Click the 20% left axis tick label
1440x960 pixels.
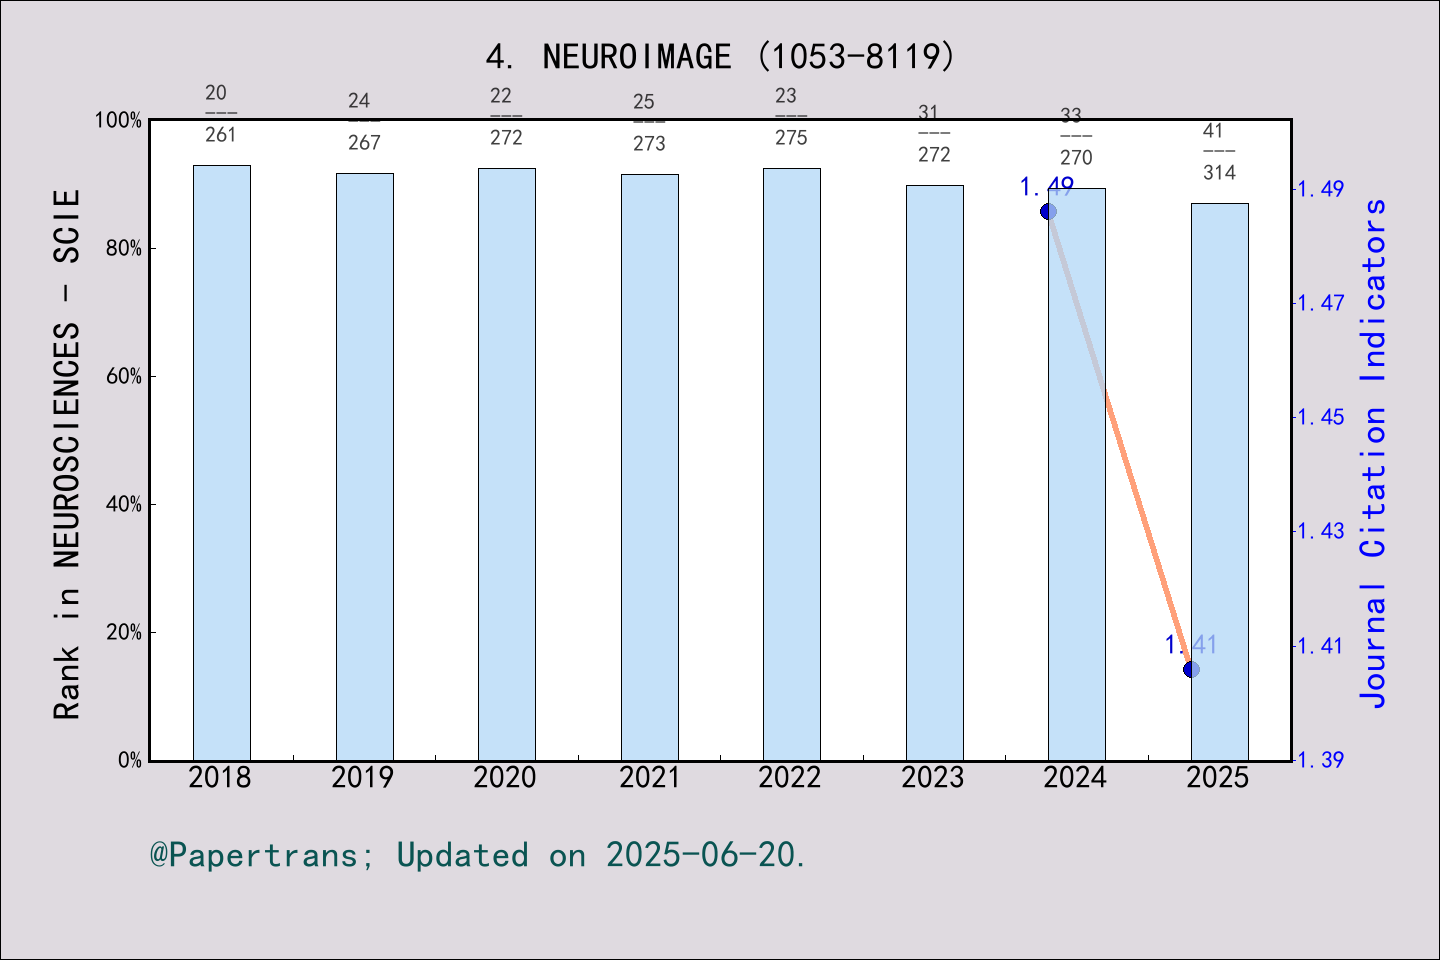[124, 632]
